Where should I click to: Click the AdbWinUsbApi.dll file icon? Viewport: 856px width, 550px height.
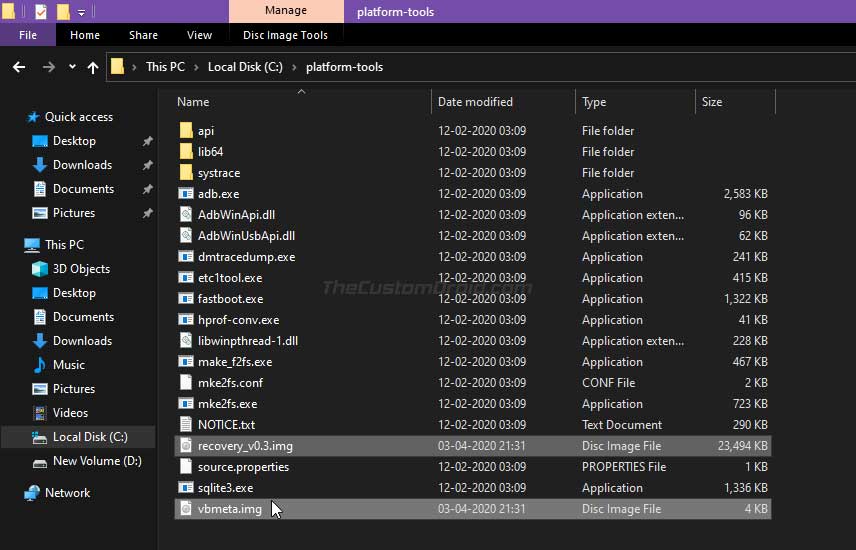tap(186, 235)
